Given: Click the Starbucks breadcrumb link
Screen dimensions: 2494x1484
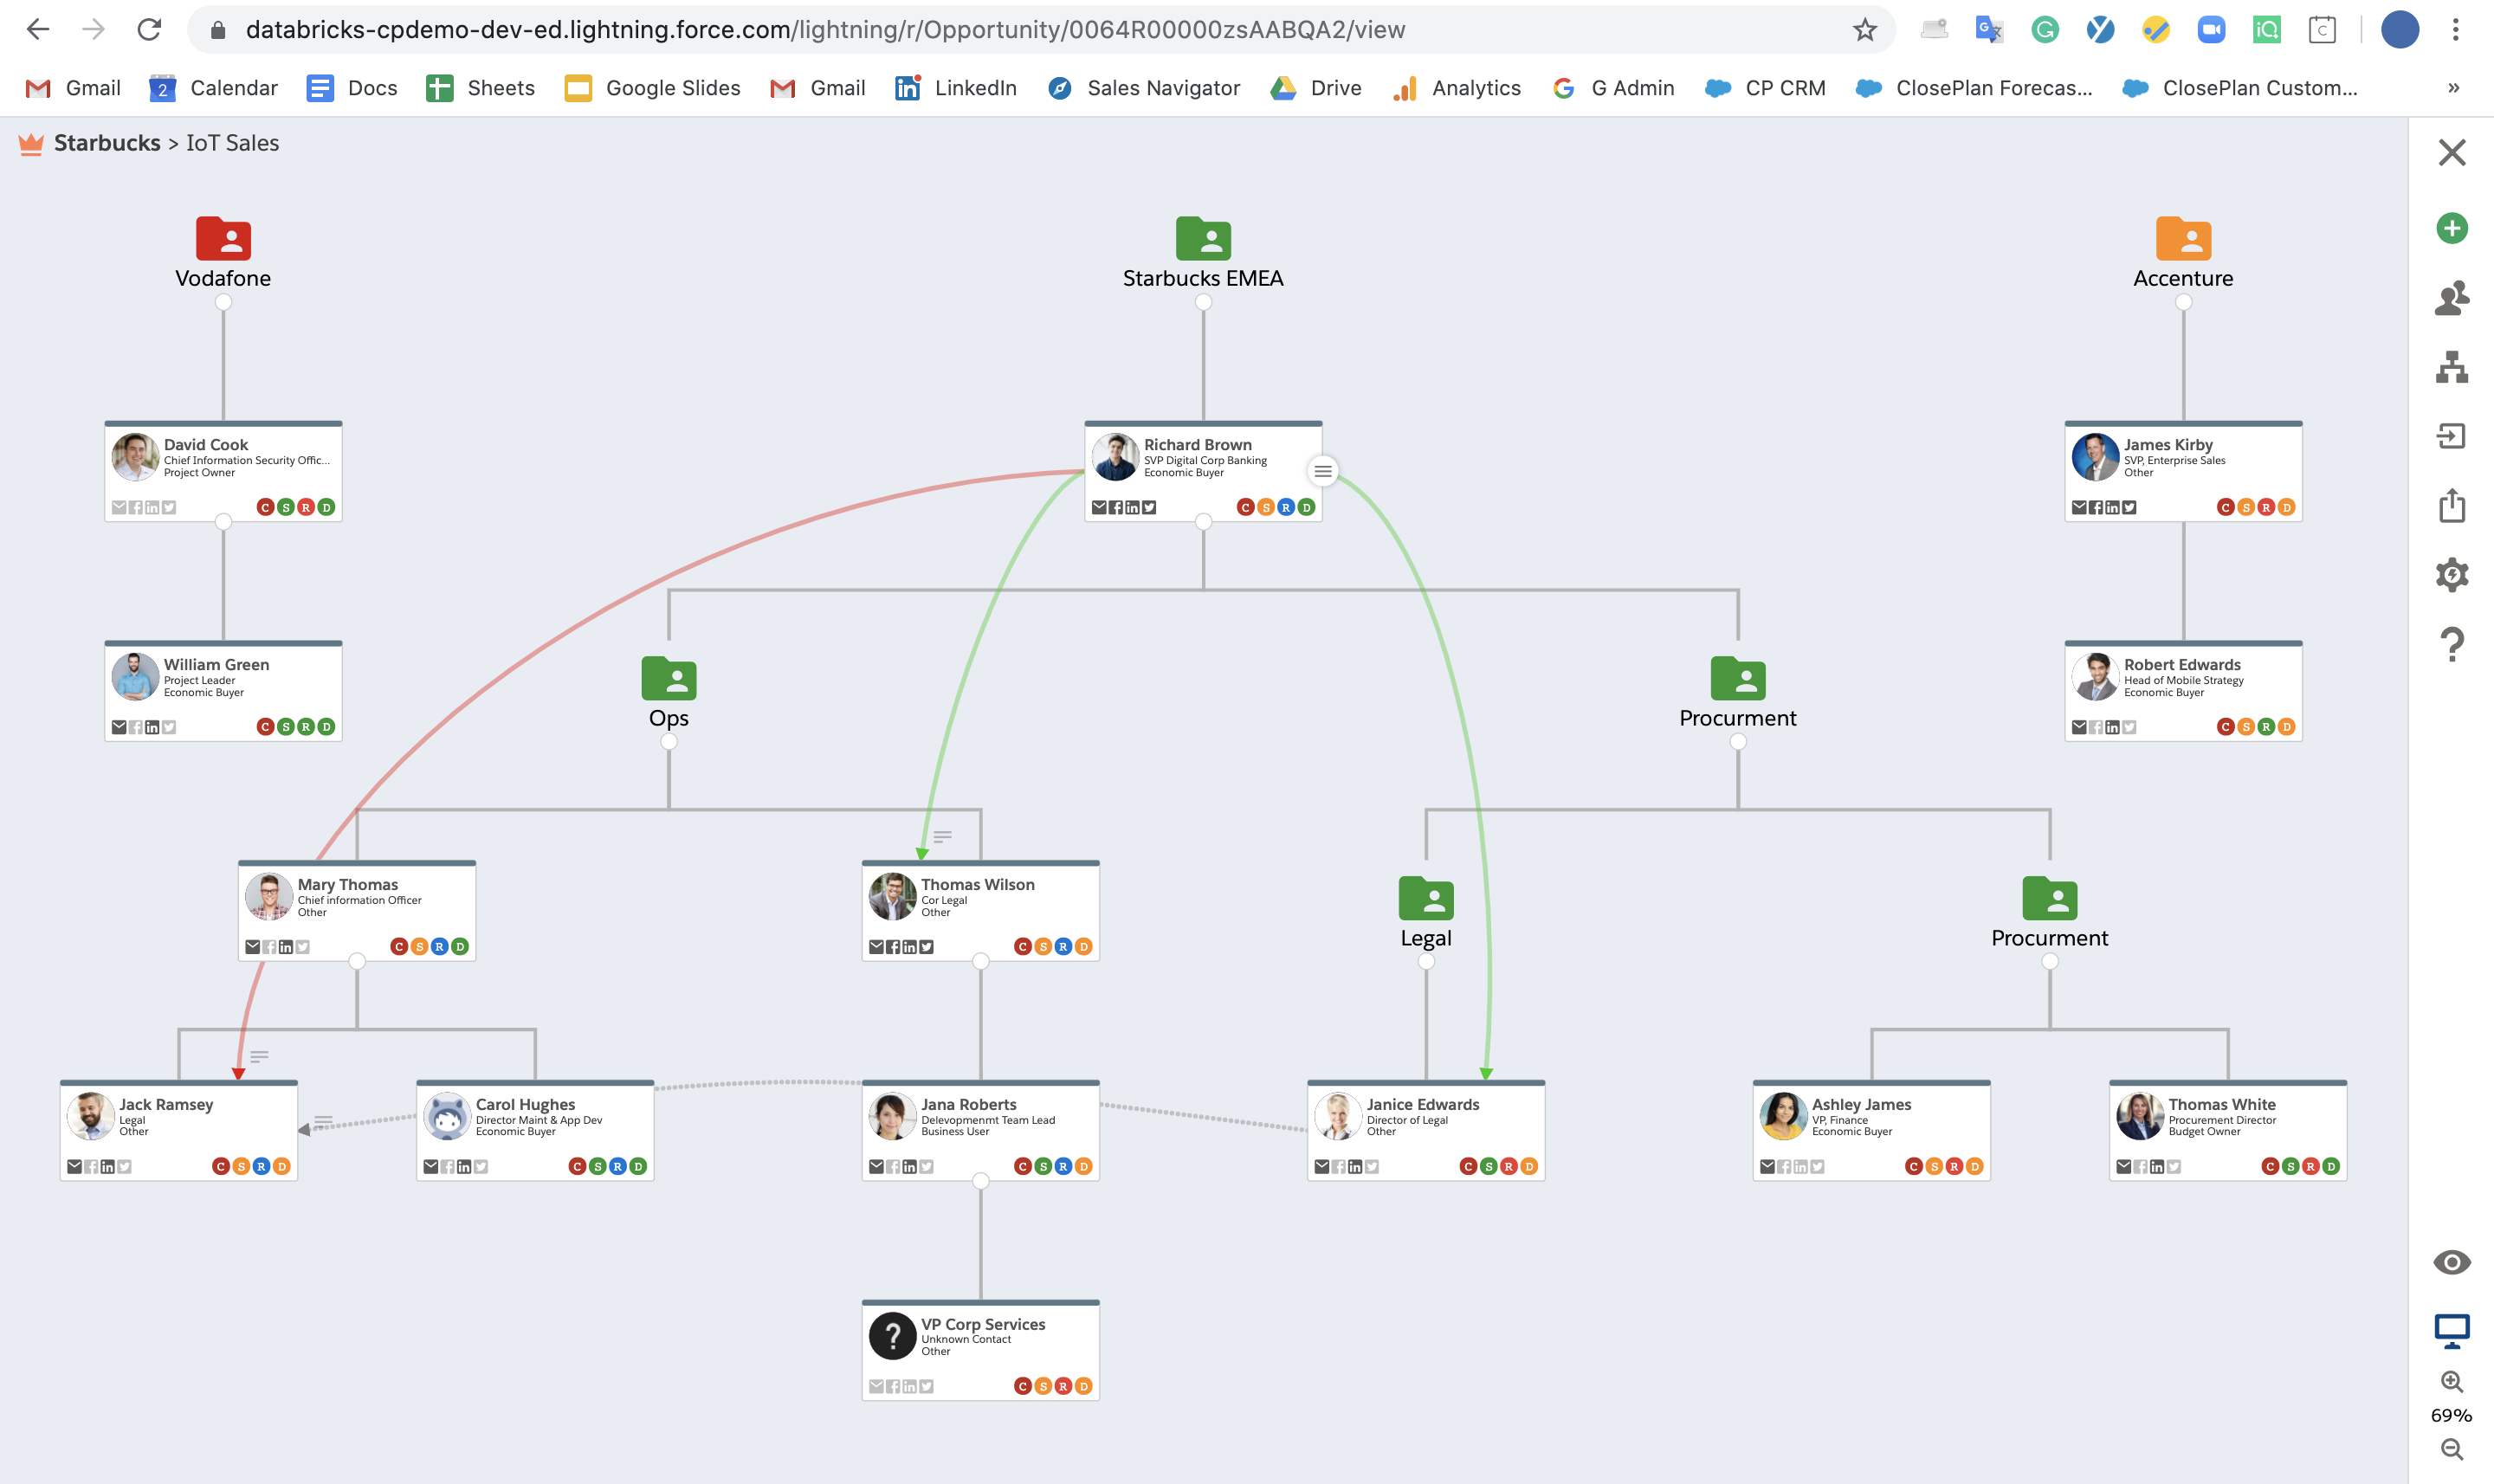Looking at the screenshot, I should 107,142.
